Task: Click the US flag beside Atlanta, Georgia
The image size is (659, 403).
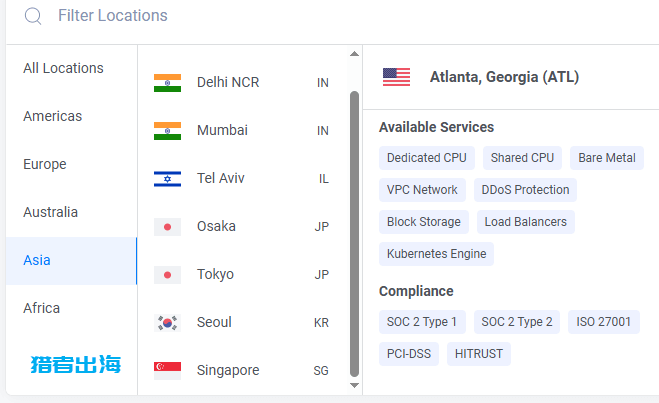Action: point(396,77)
